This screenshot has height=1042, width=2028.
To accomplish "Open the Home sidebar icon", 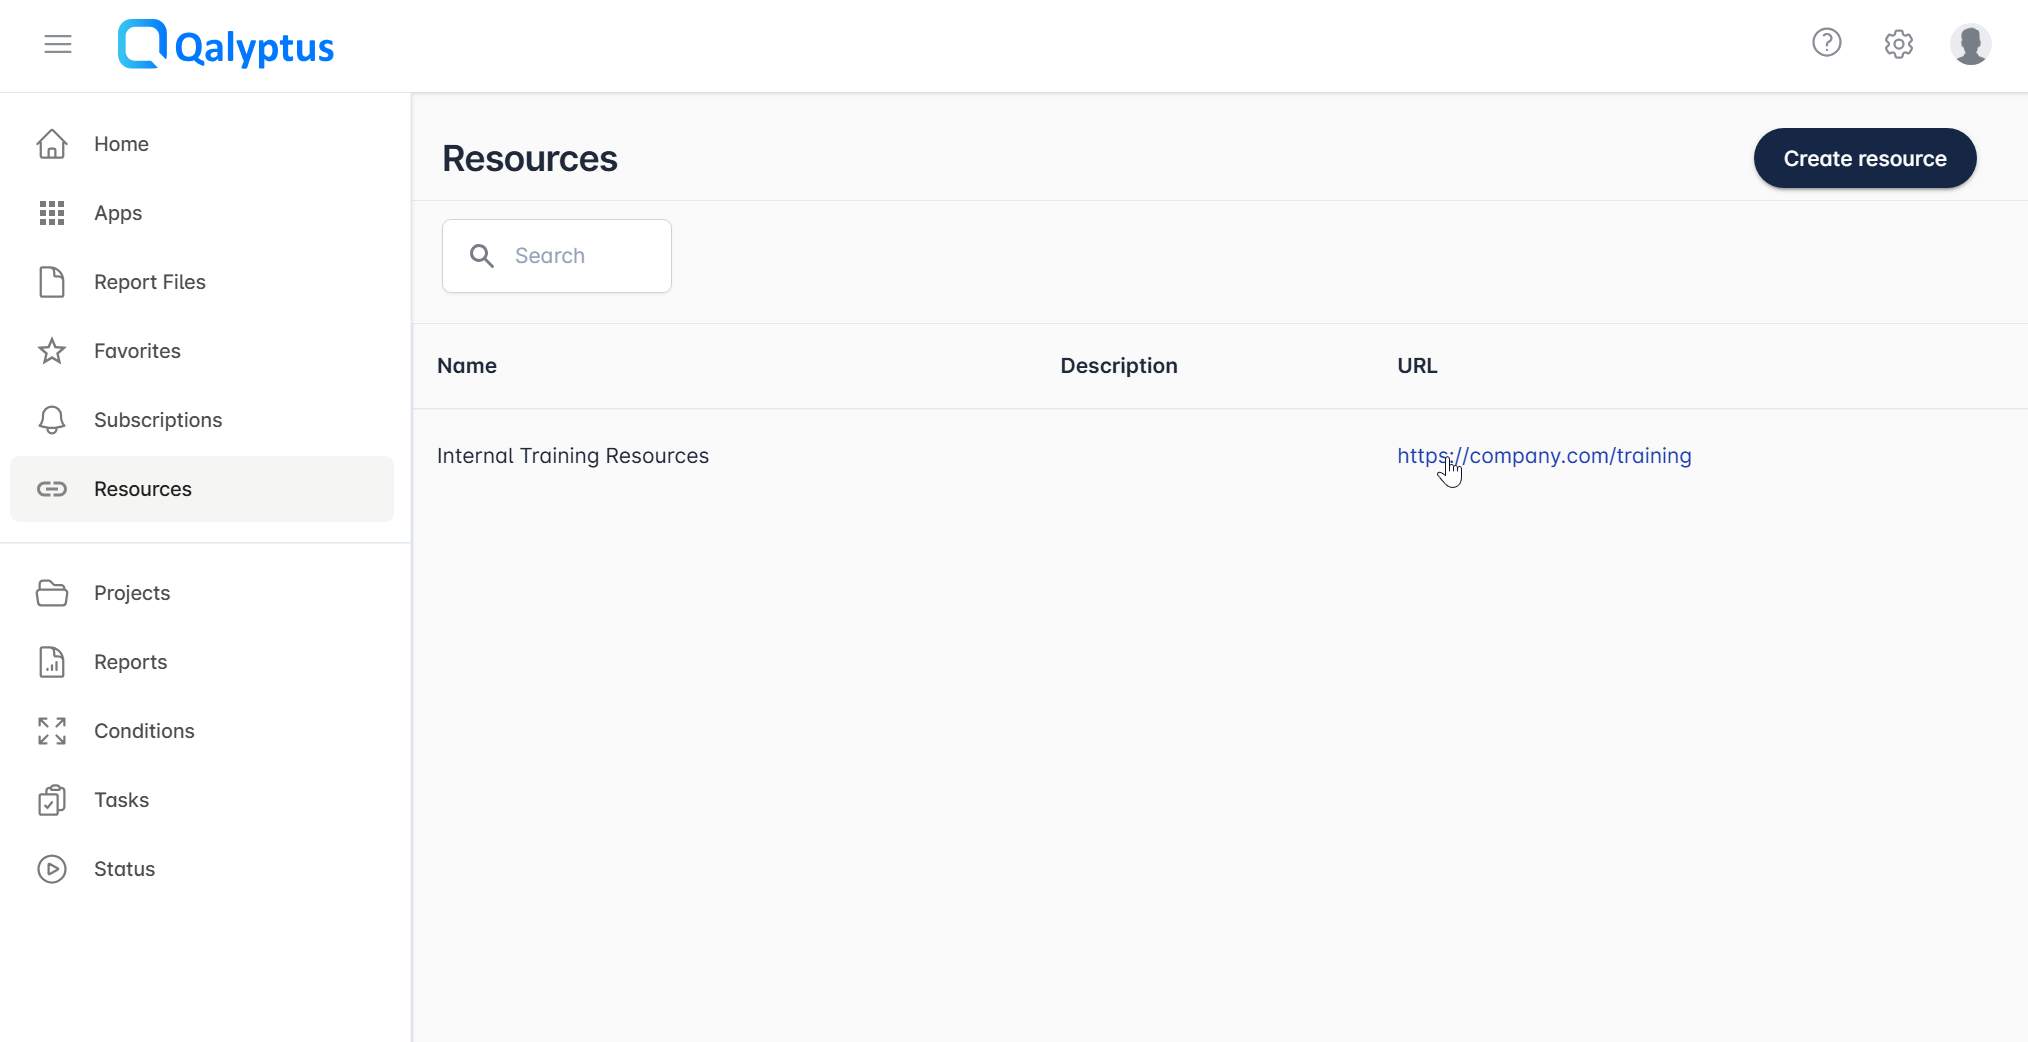I will tap(52, 144).
